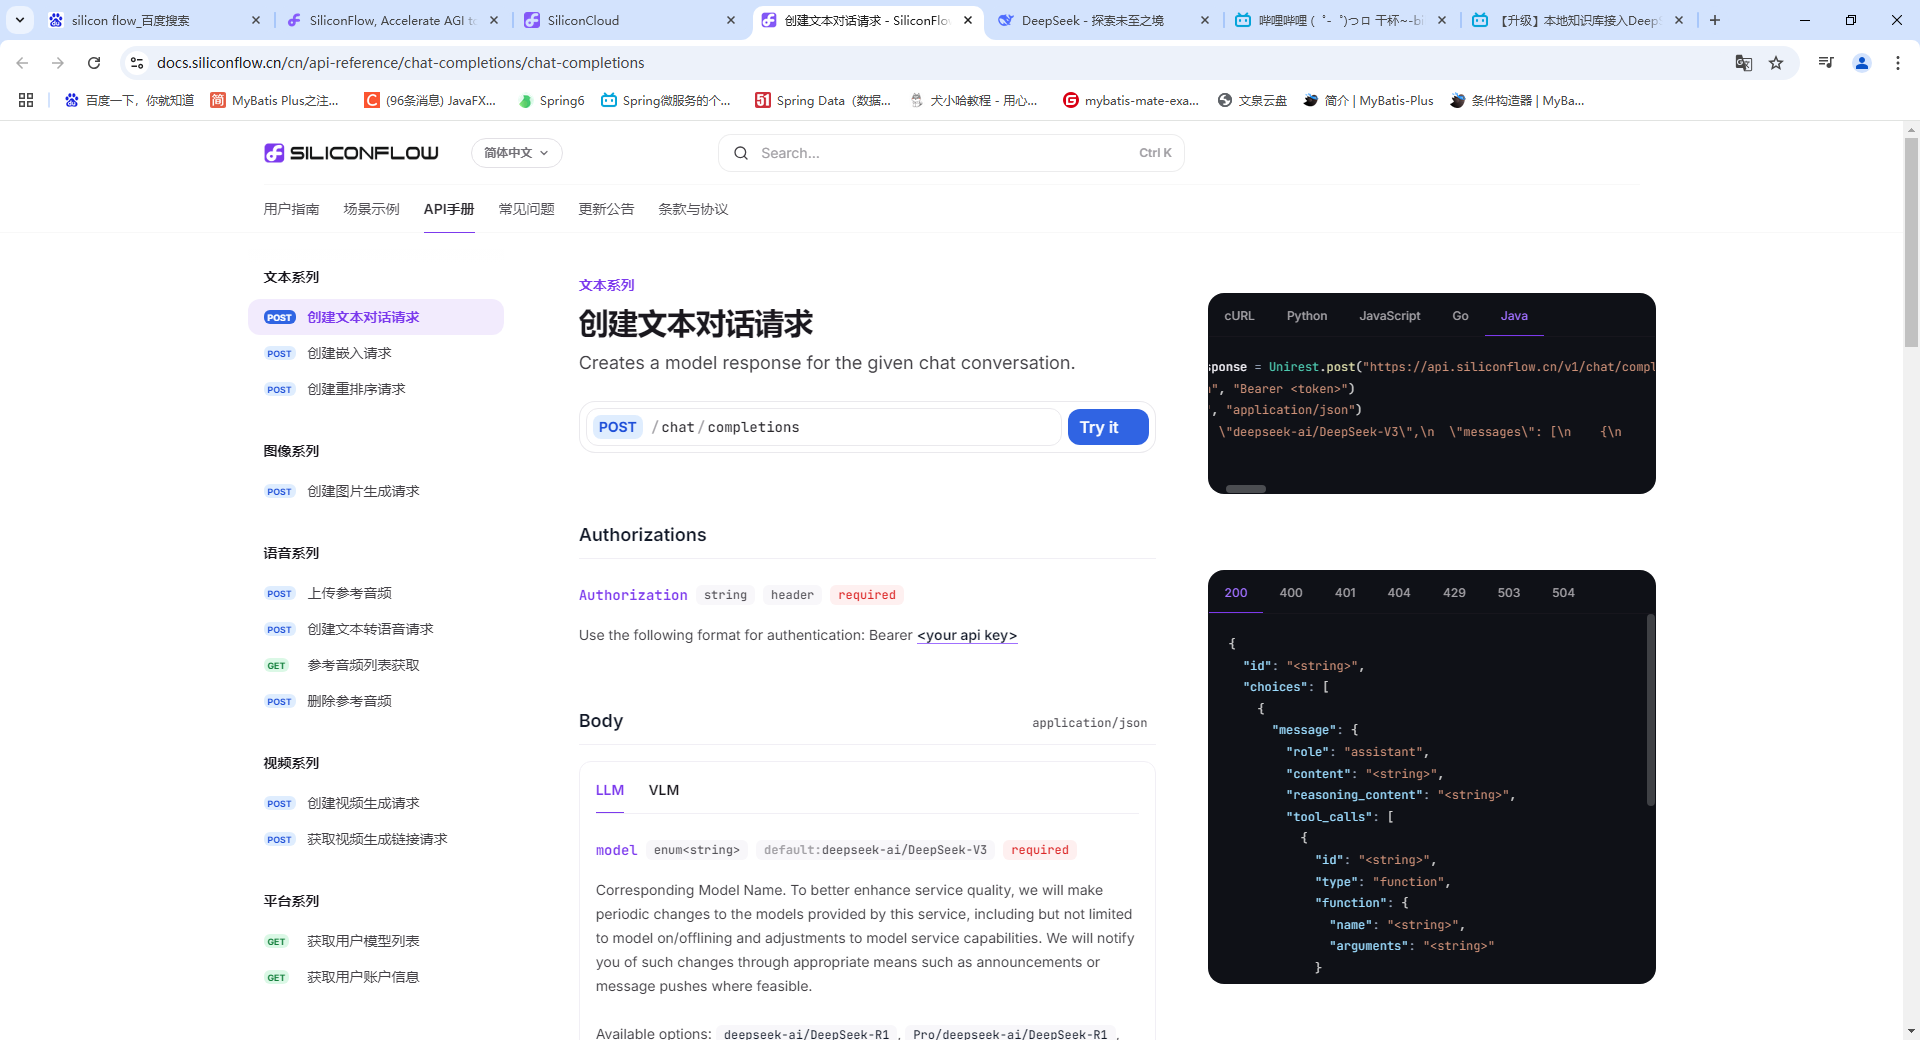Go back with browser back arrow
The height and width of the screenshot is (1040, 1920).
(22, 63)
